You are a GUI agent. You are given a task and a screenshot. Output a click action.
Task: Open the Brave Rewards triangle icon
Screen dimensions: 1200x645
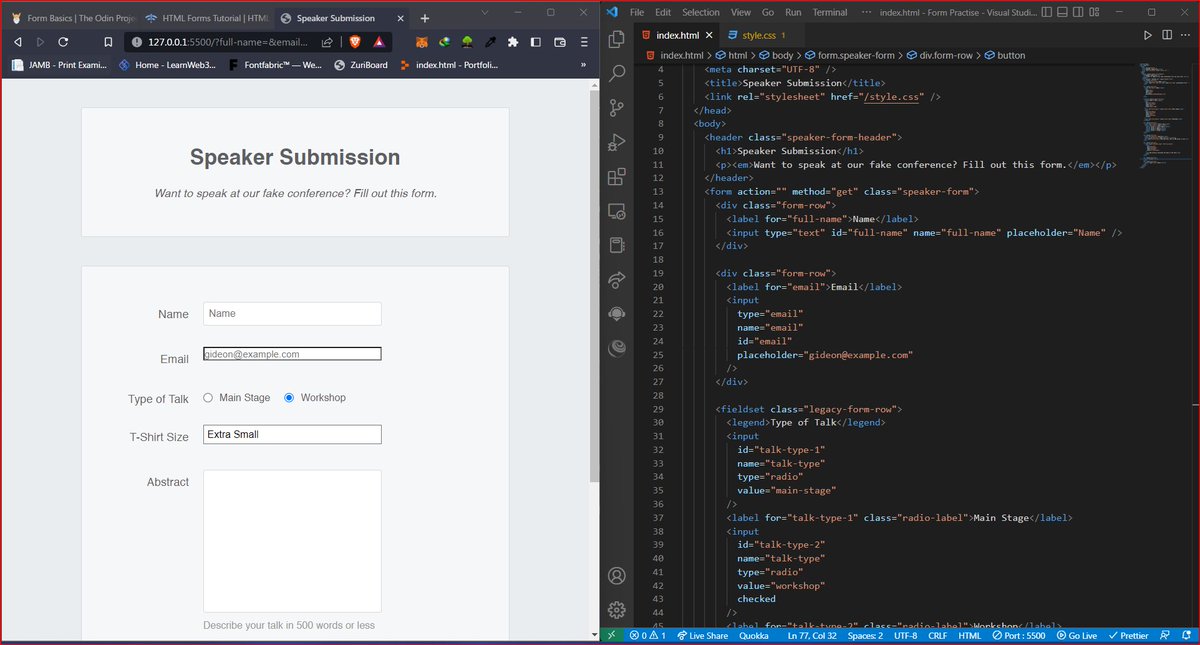379,42
